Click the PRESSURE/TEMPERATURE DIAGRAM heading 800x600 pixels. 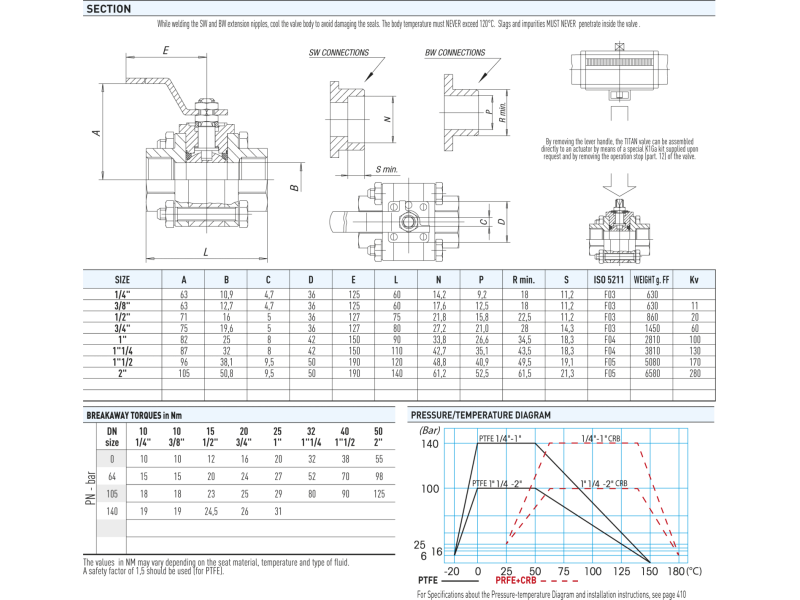[479, 414]
